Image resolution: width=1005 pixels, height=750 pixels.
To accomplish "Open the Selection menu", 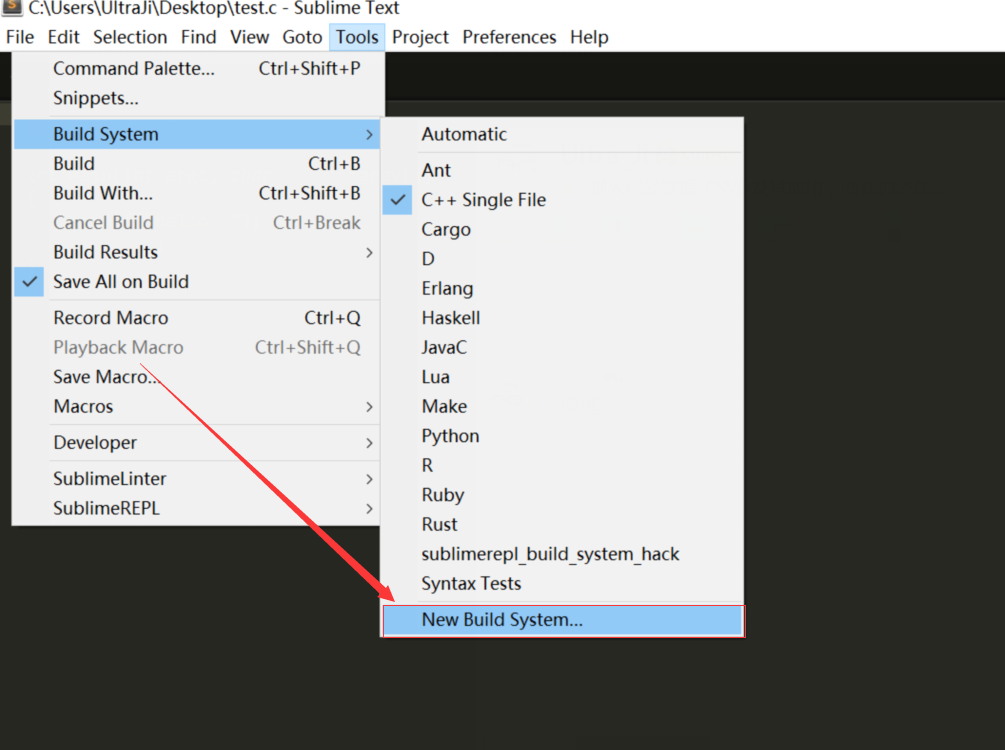I will point(130,37).
